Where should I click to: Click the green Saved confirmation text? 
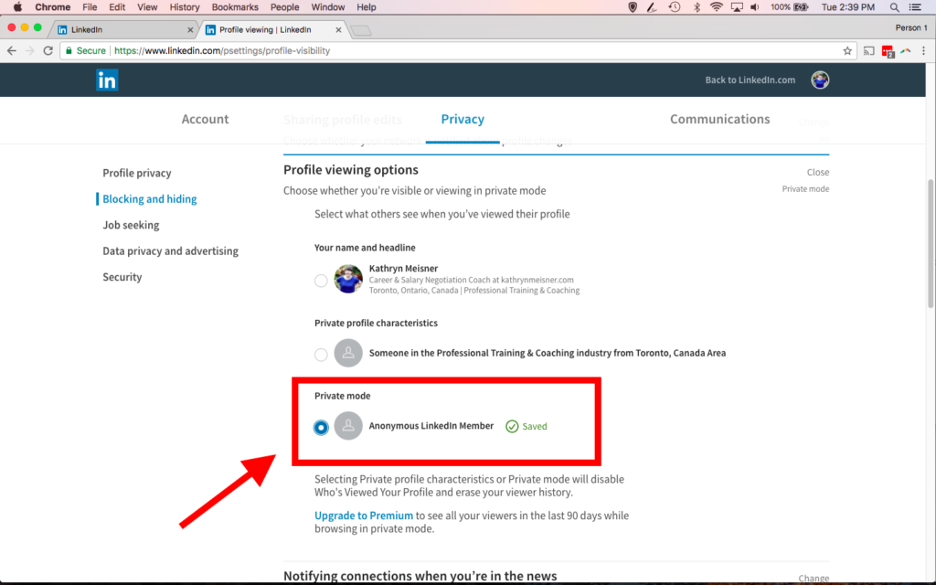535,427
